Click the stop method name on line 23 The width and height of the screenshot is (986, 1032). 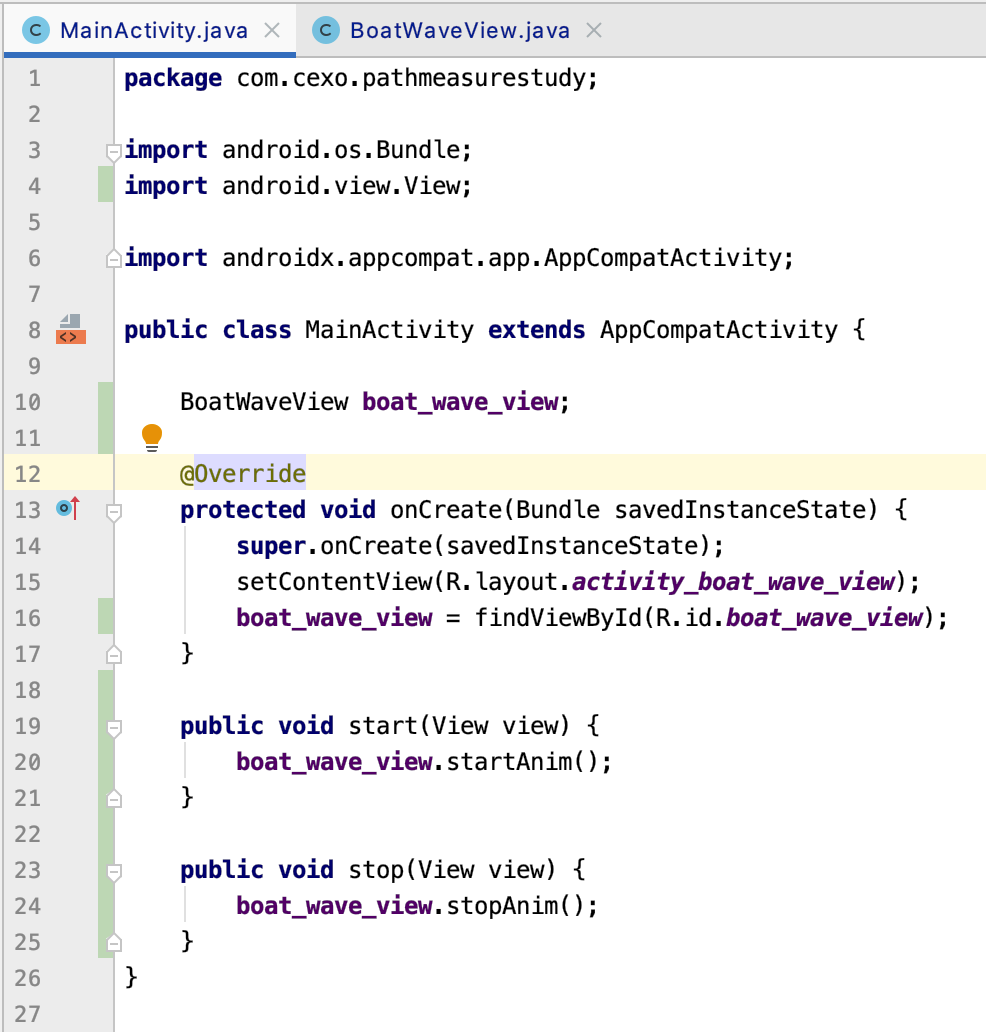[376, 870]
